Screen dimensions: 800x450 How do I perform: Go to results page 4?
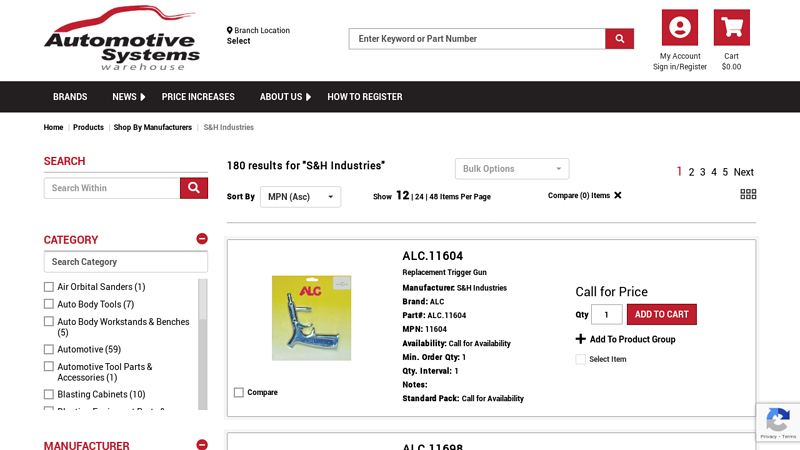[x=714, y=172]
